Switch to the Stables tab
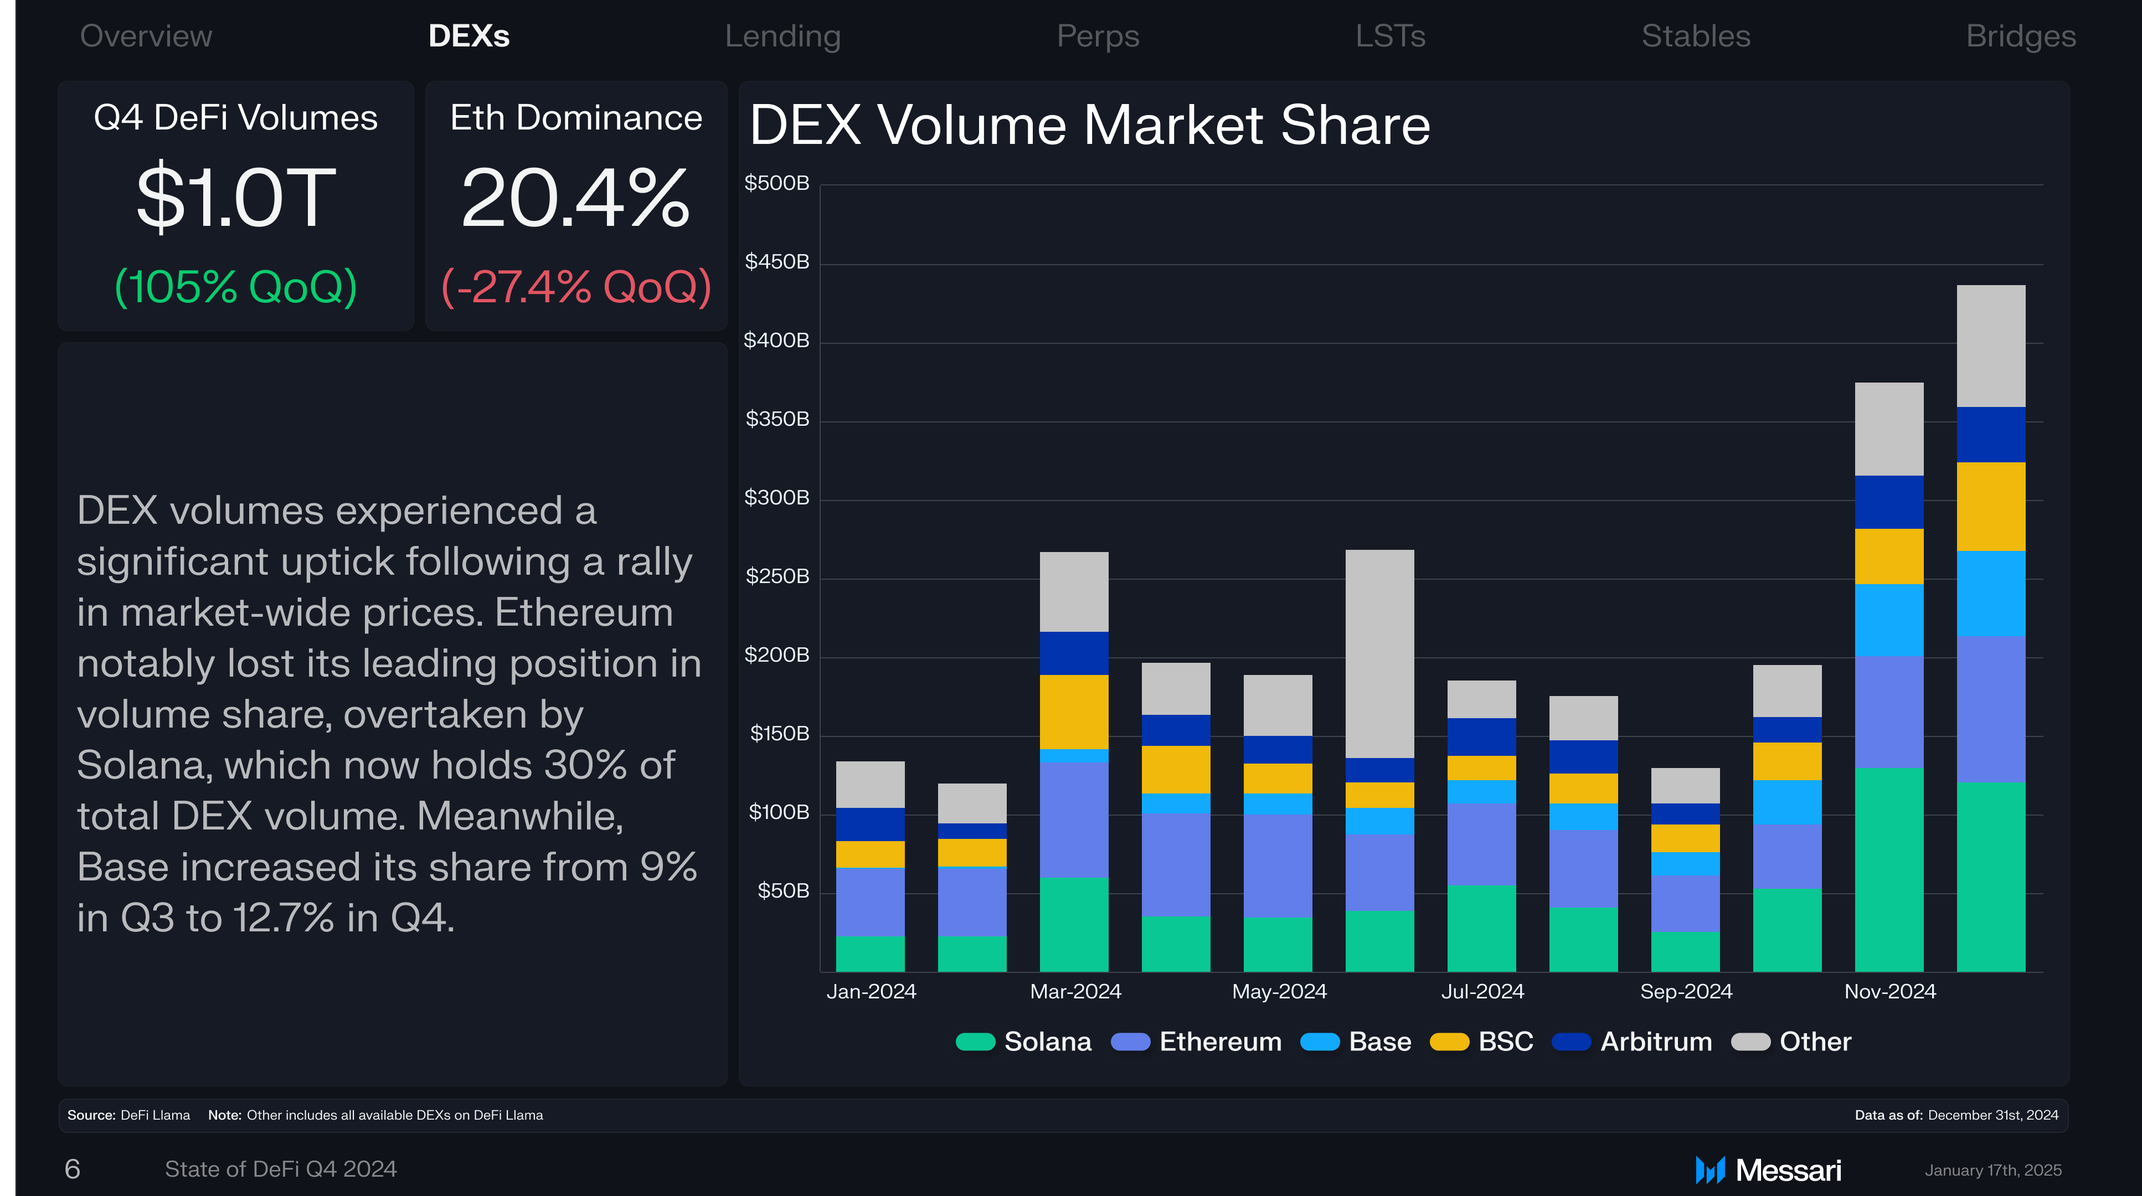The height and width of the screenshot is (1196, 2142). click(1696, 36)
